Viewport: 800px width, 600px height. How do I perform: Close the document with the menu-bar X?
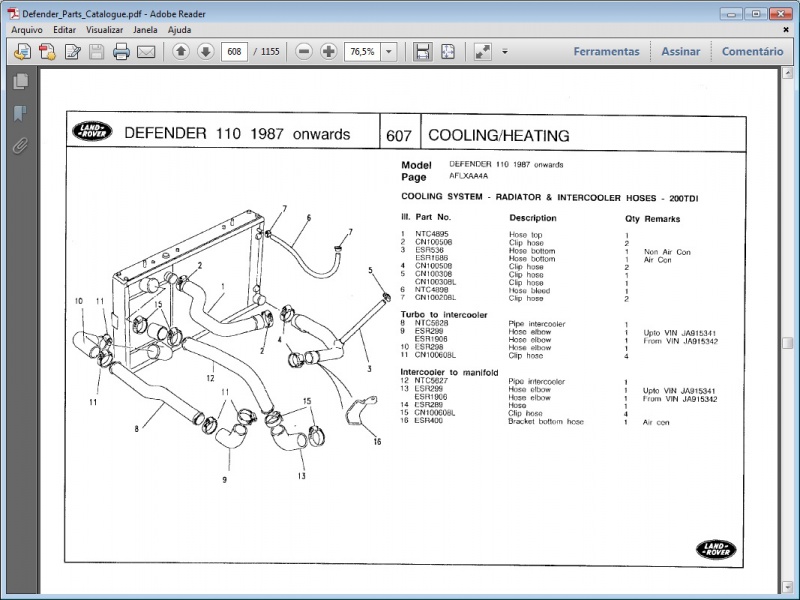click(786, 30)
